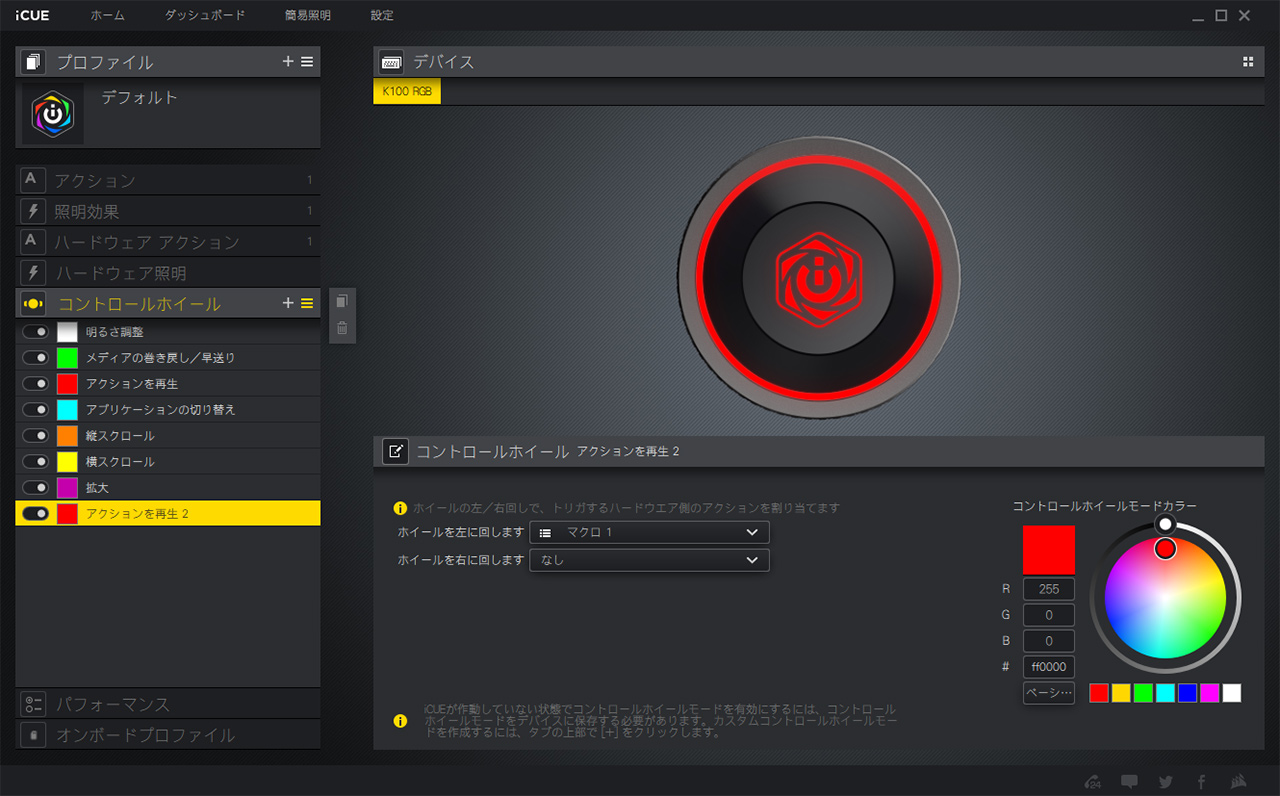This screenshot has width=1280, height=796.
Task: Open the パフォーマンス section
Action: pos(168,704)
